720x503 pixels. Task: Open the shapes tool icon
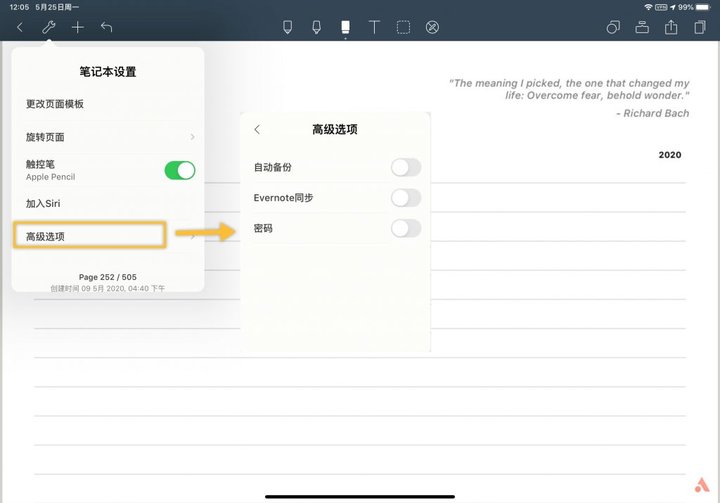(x=613, y=27)
